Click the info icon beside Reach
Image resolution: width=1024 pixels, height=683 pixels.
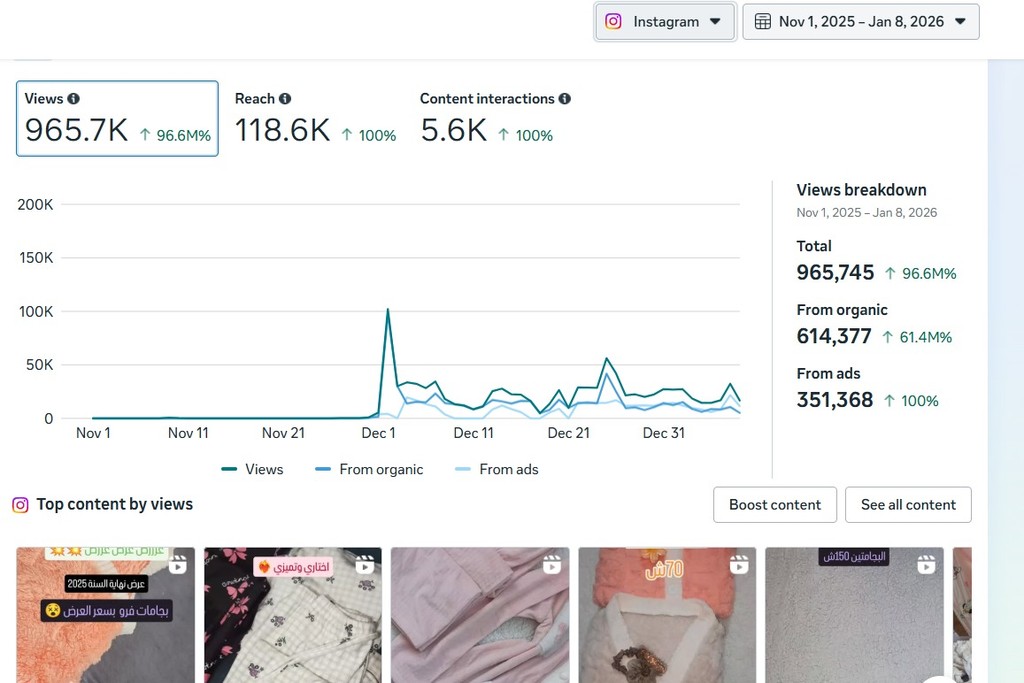point(285,99)
